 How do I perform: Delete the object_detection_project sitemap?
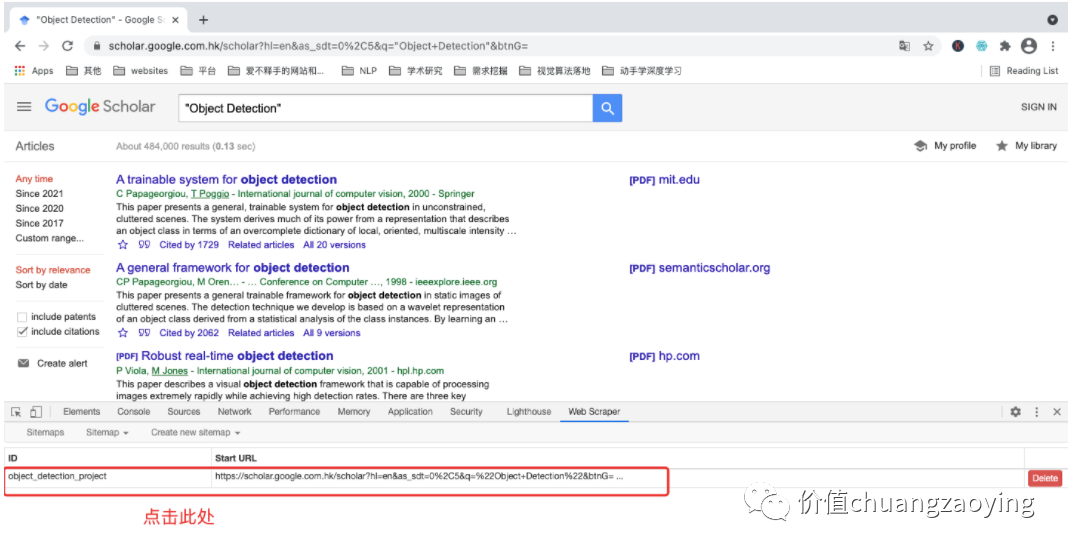click(1044, 478)
